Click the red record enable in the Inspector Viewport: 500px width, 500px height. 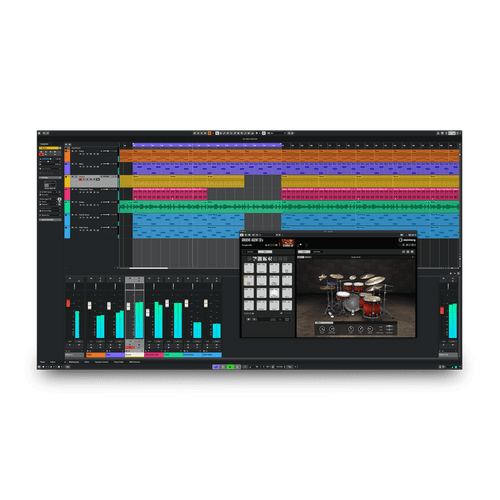[x=41, y=154]
